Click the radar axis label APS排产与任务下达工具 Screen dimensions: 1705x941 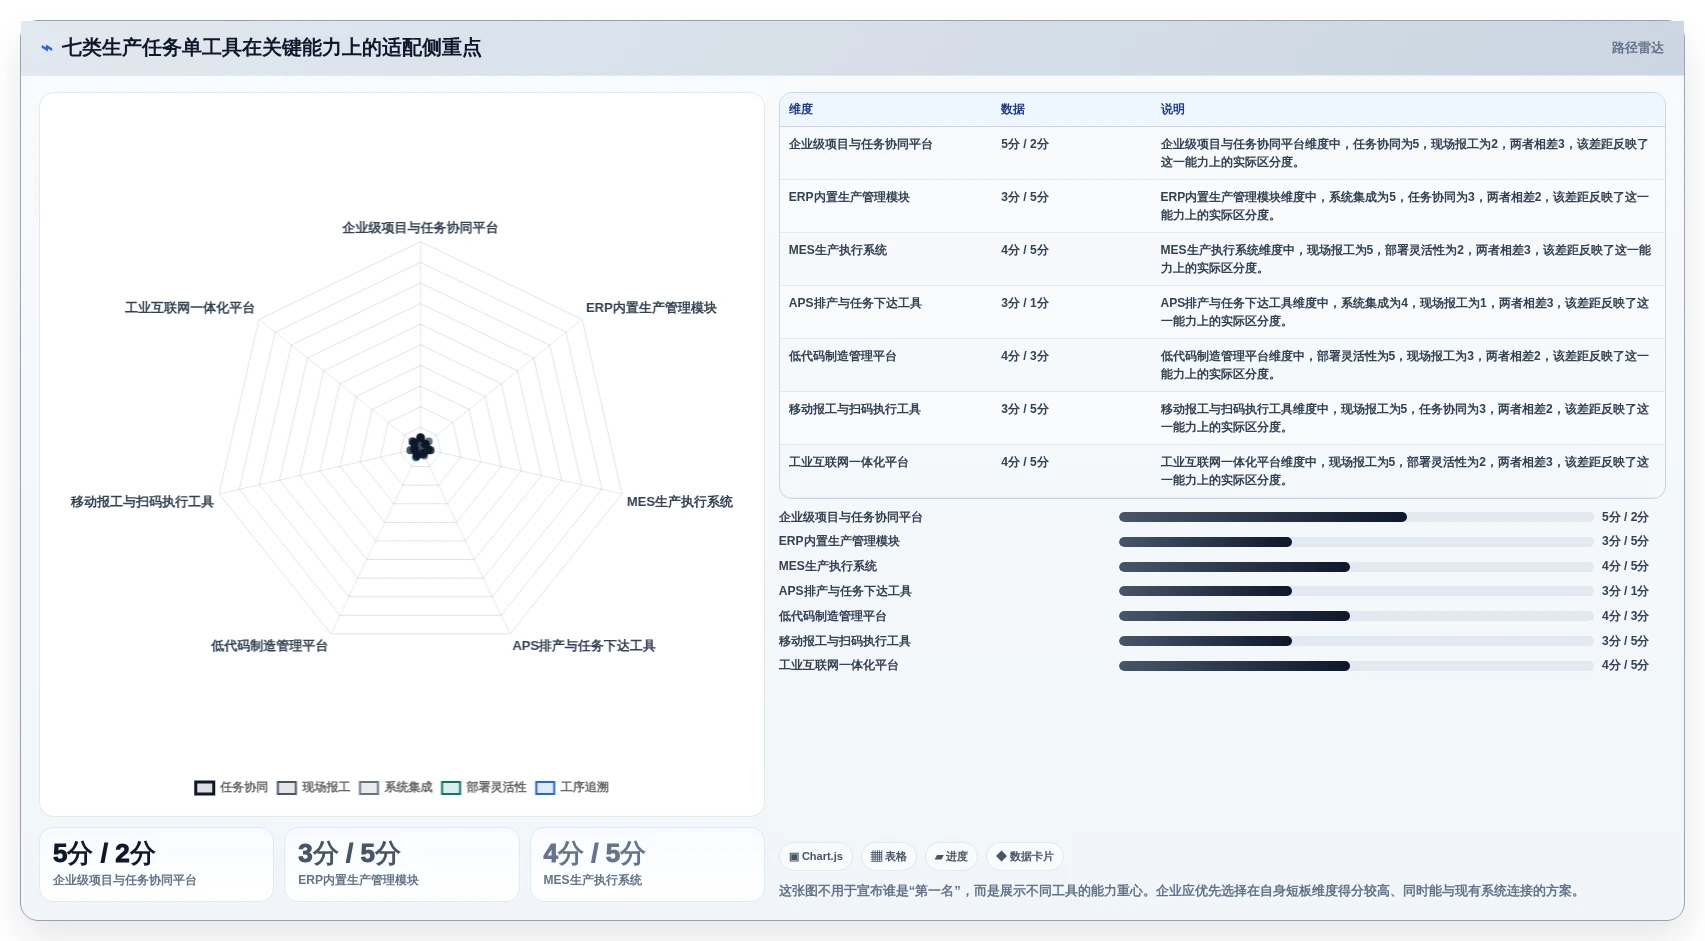[x=584, y=646]
